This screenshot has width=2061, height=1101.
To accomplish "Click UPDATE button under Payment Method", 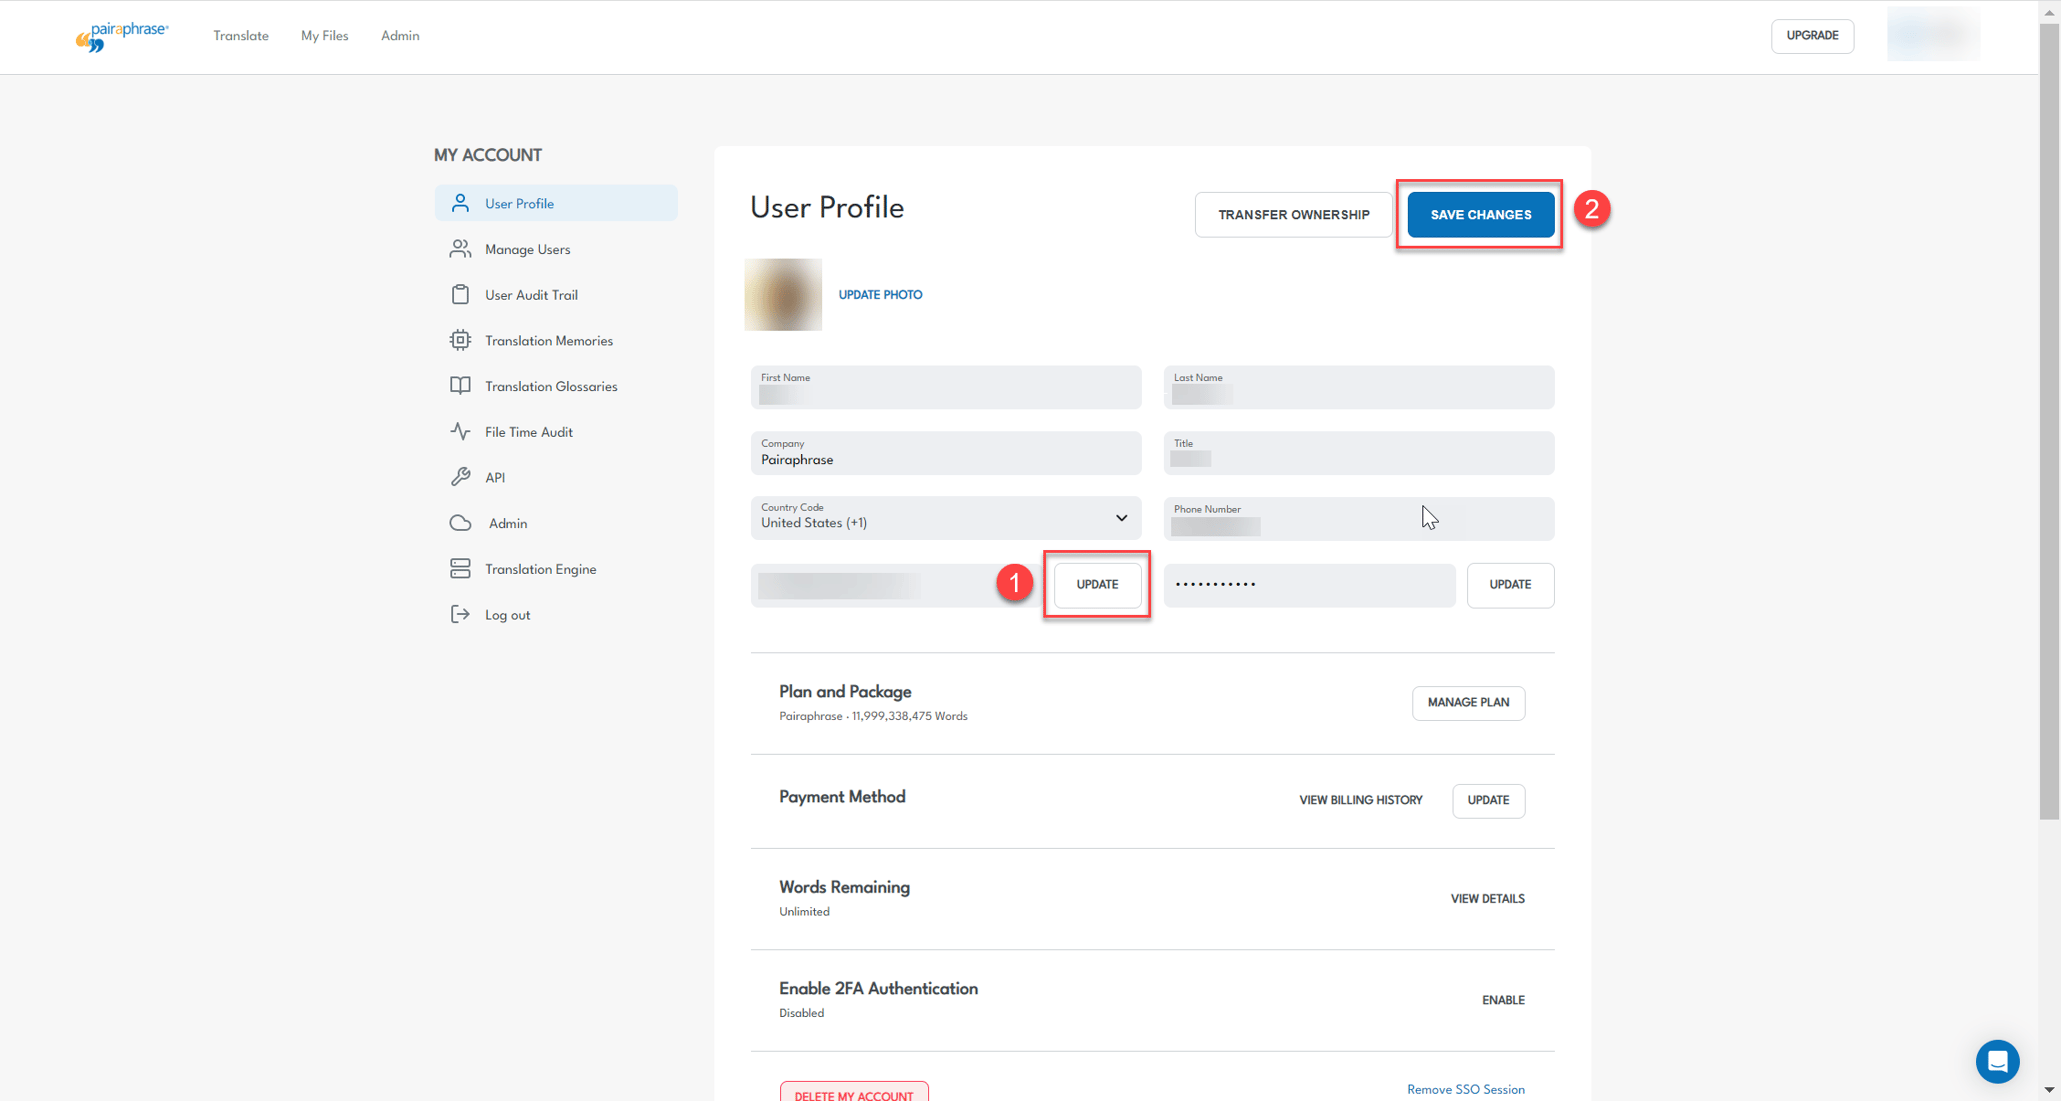I will (1488, 801).
